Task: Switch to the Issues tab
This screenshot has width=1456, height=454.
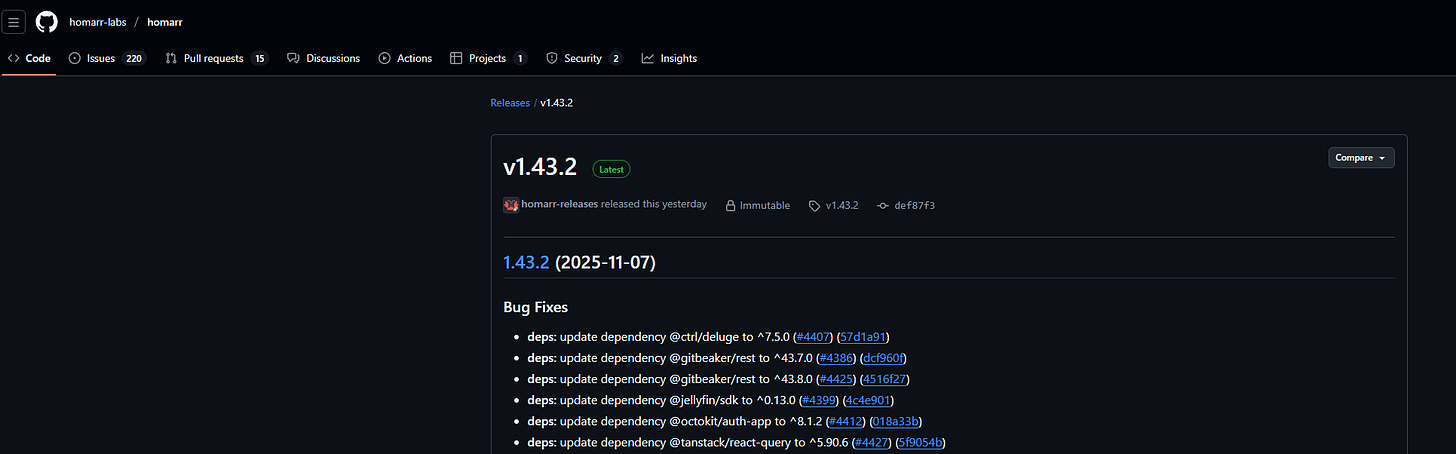Action: click(108, 58)
